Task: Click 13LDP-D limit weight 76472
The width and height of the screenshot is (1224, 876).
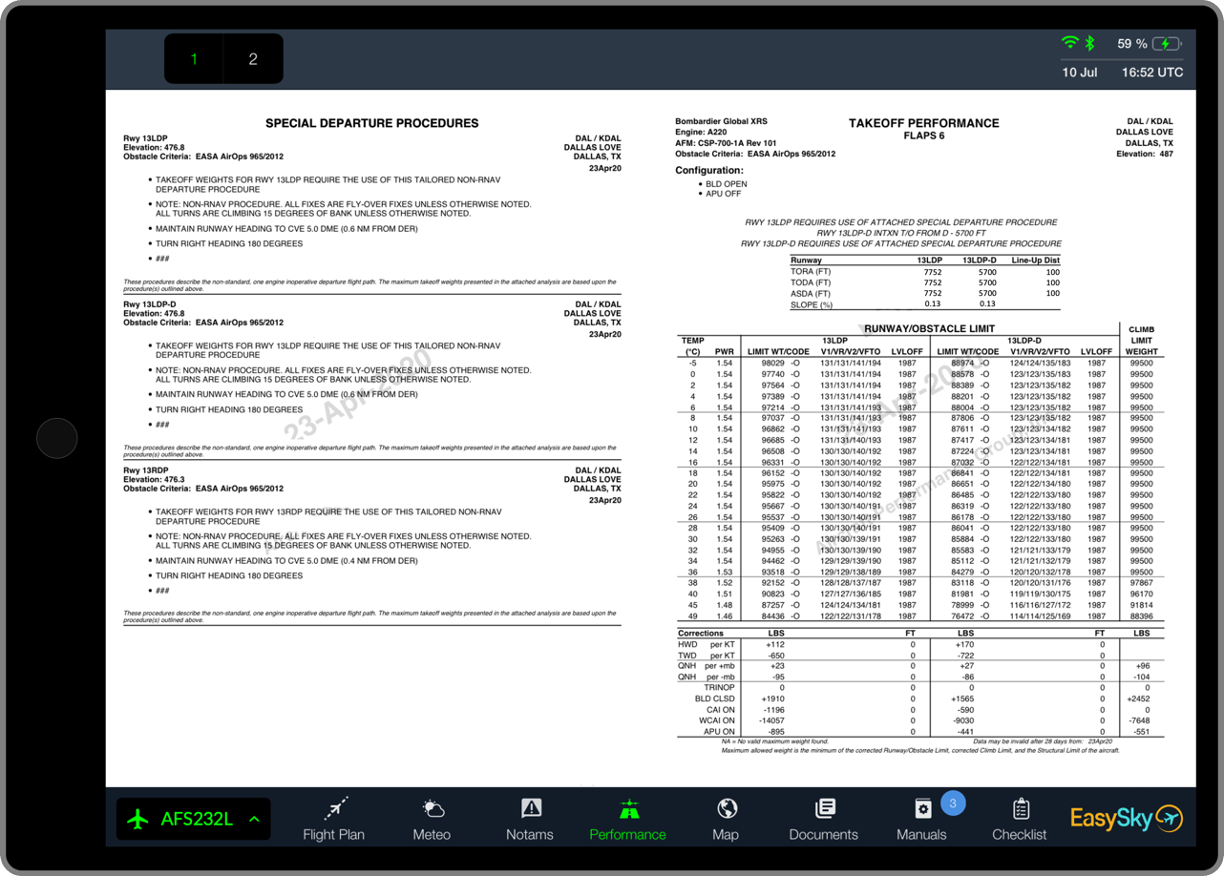Action: pyautogui.click(x=962, y=616)
